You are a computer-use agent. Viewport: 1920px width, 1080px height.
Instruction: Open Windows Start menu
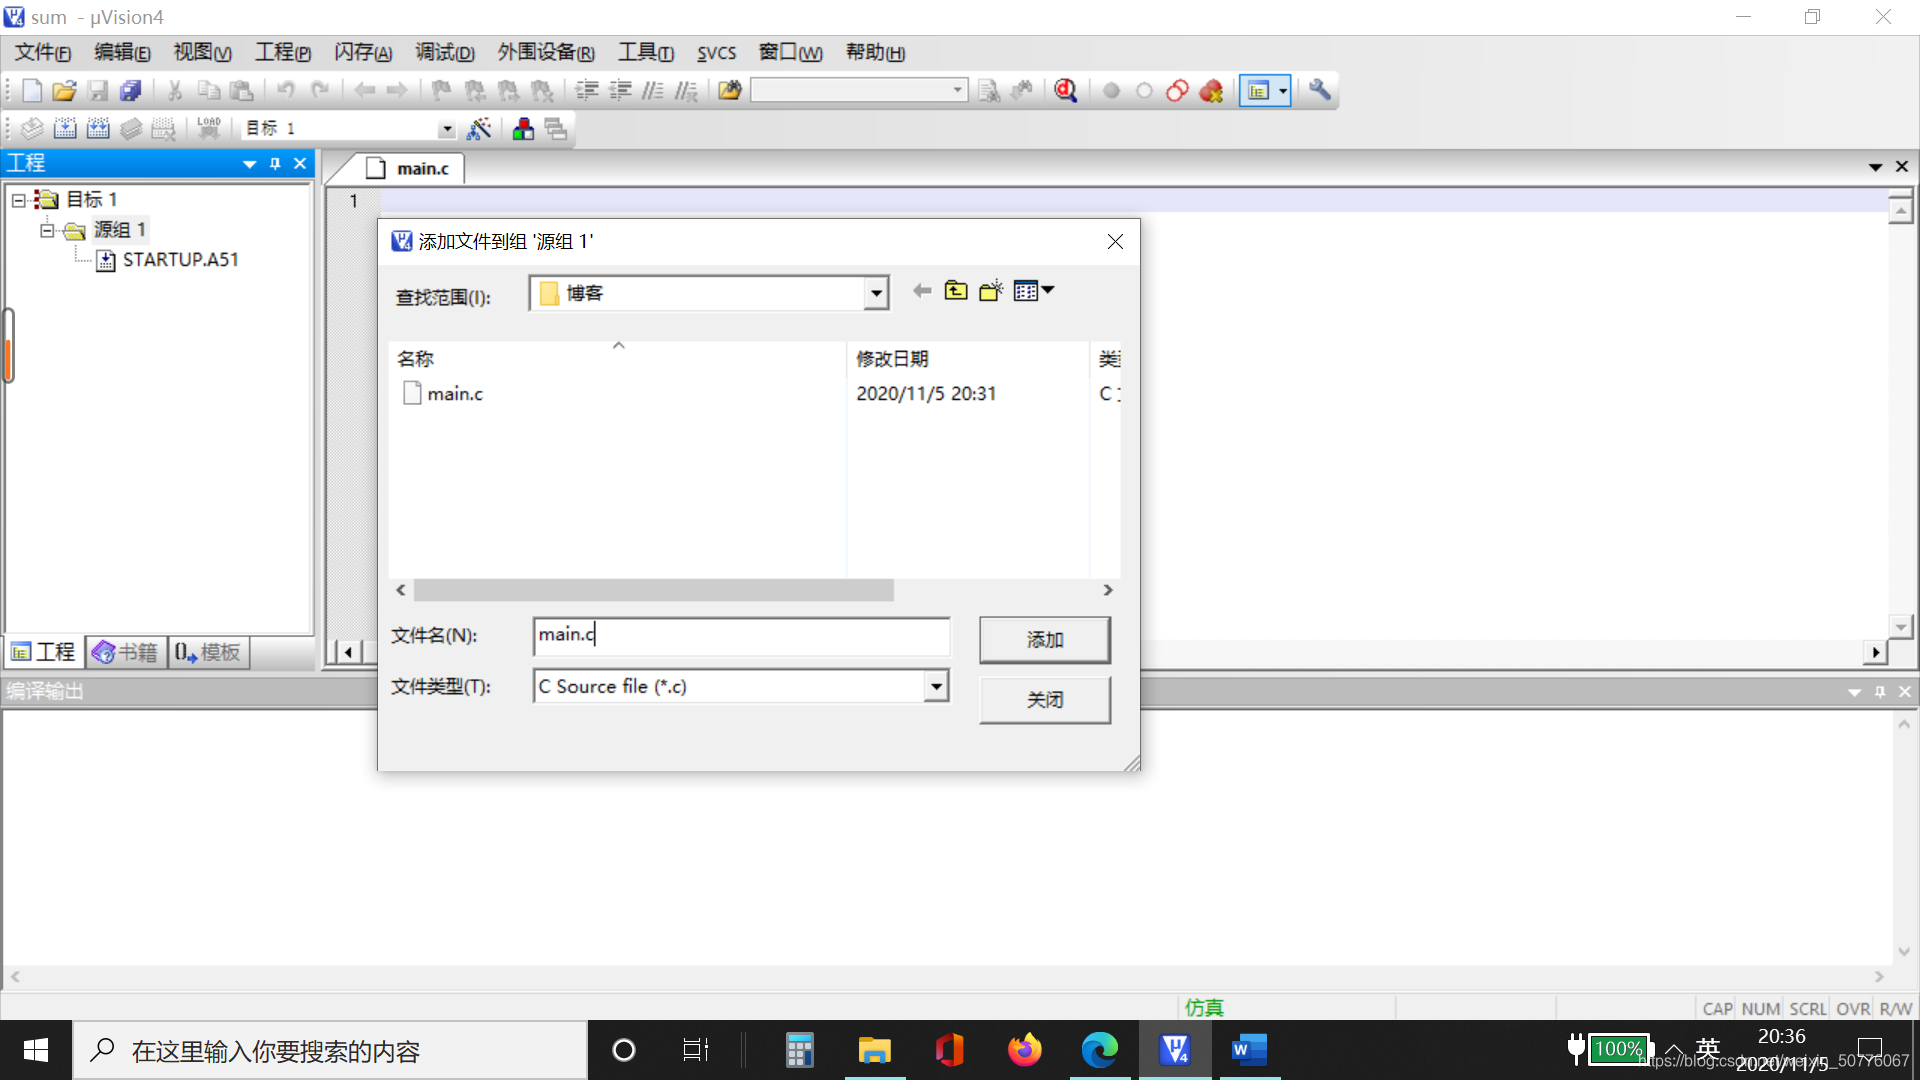36,1050
